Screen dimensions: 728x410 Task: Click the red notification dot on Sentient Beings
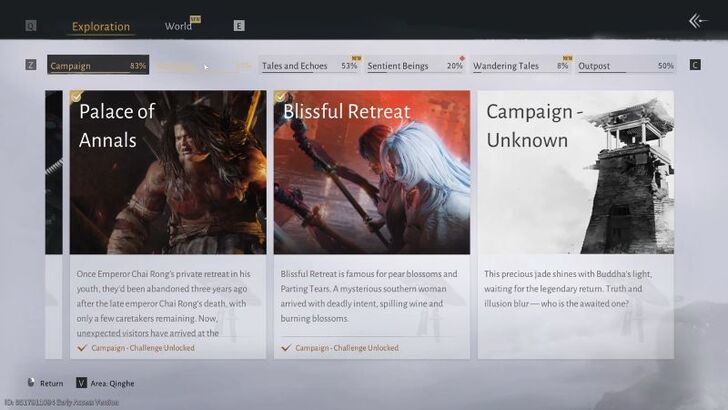462,59
